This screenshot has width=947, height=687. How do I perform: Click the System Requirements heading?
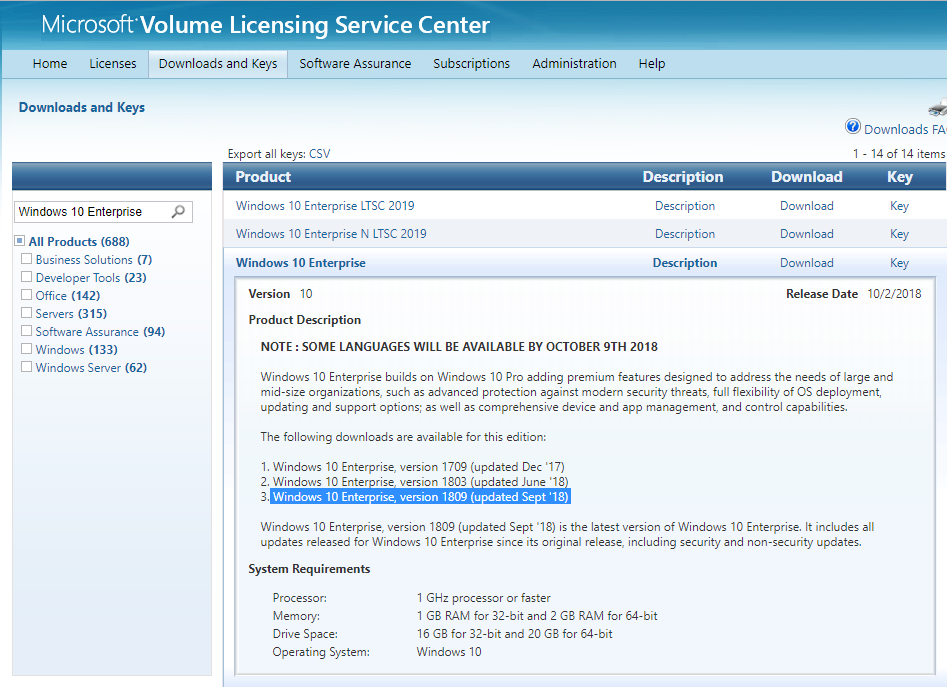pyautogui.click(x=309, y=569)
